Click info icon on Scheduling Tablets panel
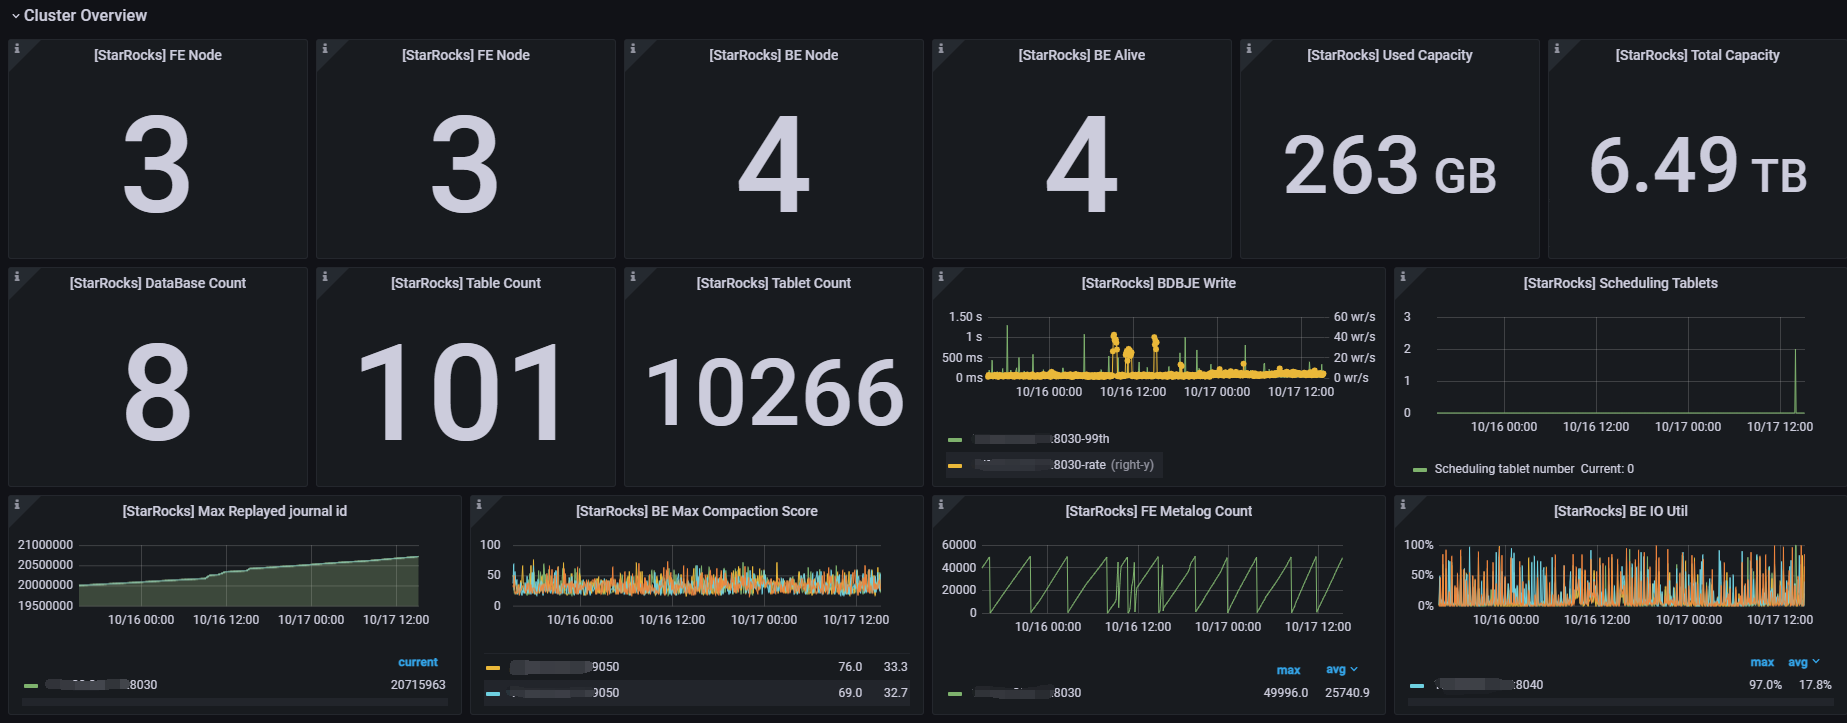 [1402, 276]
